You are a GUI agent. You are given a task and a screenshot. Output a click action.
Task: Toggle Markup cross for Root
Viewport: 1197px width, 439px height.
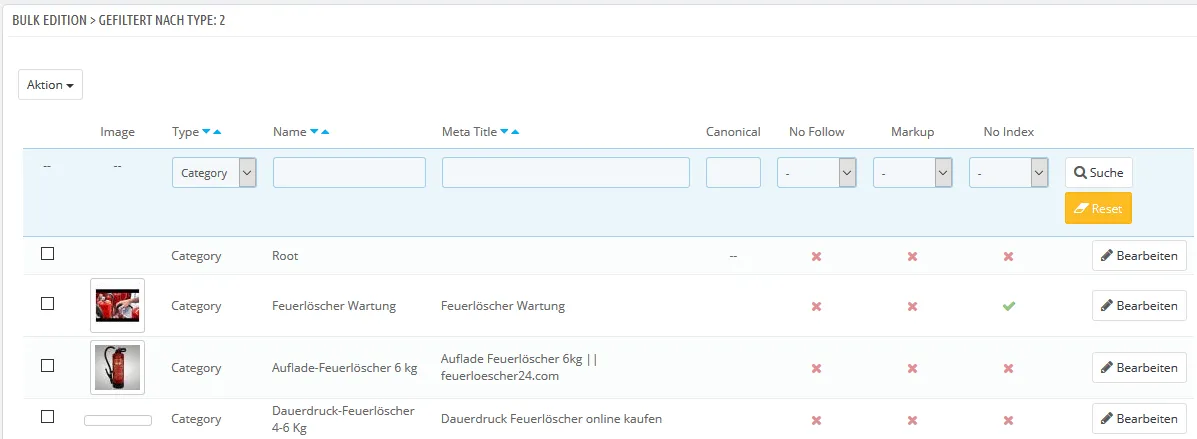click(912, 257)
